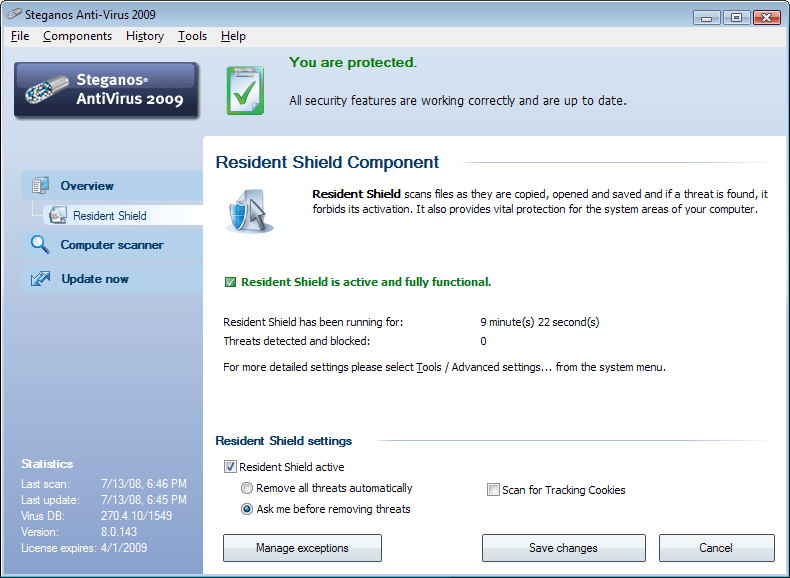Click the License expires date '4/1/2009'
This screenshot has height=578, width=790.
tap(124, 548)
